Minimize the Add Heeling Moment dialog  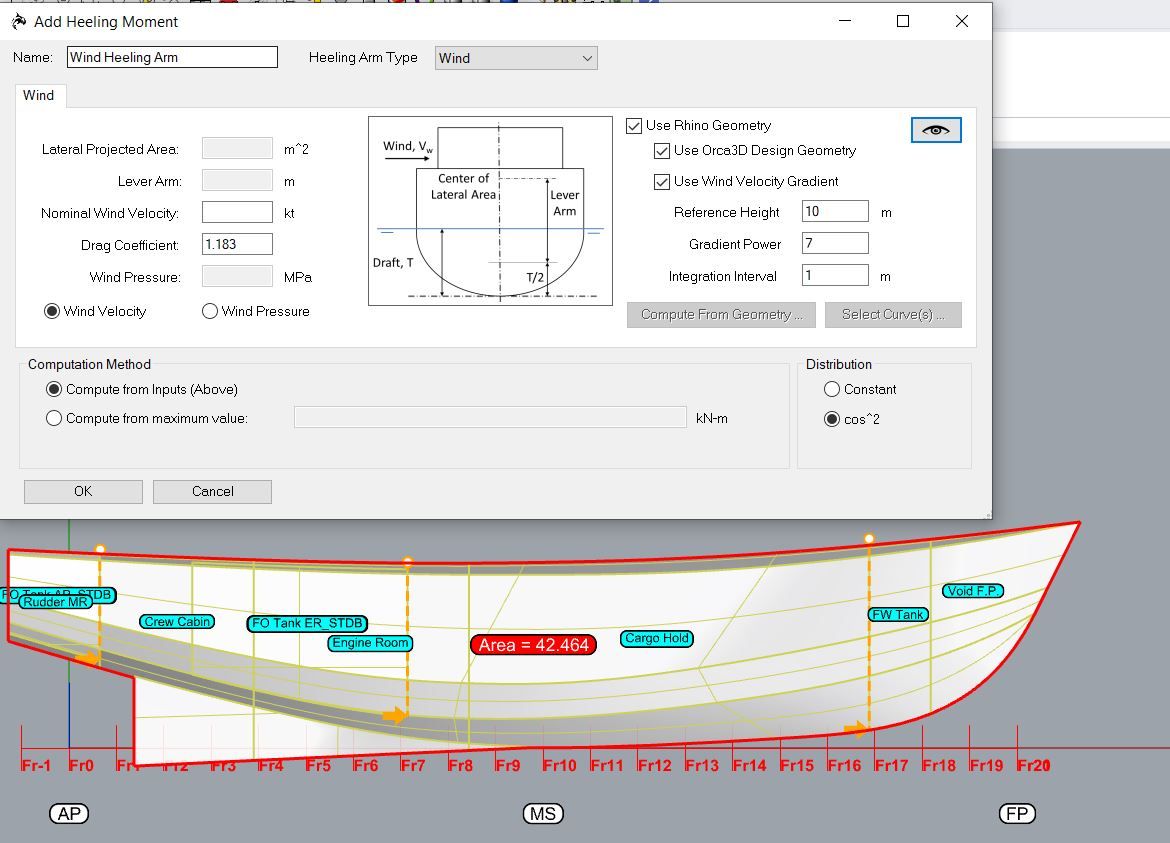pos(845,21)
